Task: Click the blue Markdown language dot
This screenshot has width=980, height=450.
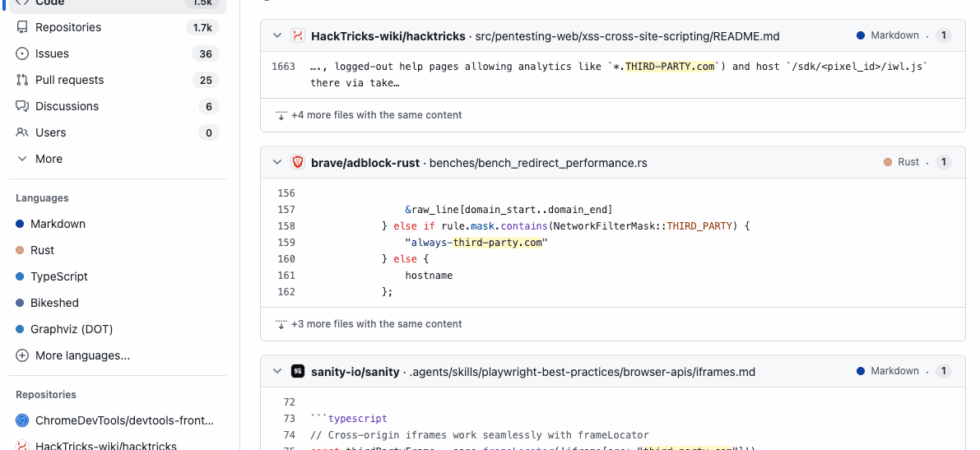Action: 20,224
